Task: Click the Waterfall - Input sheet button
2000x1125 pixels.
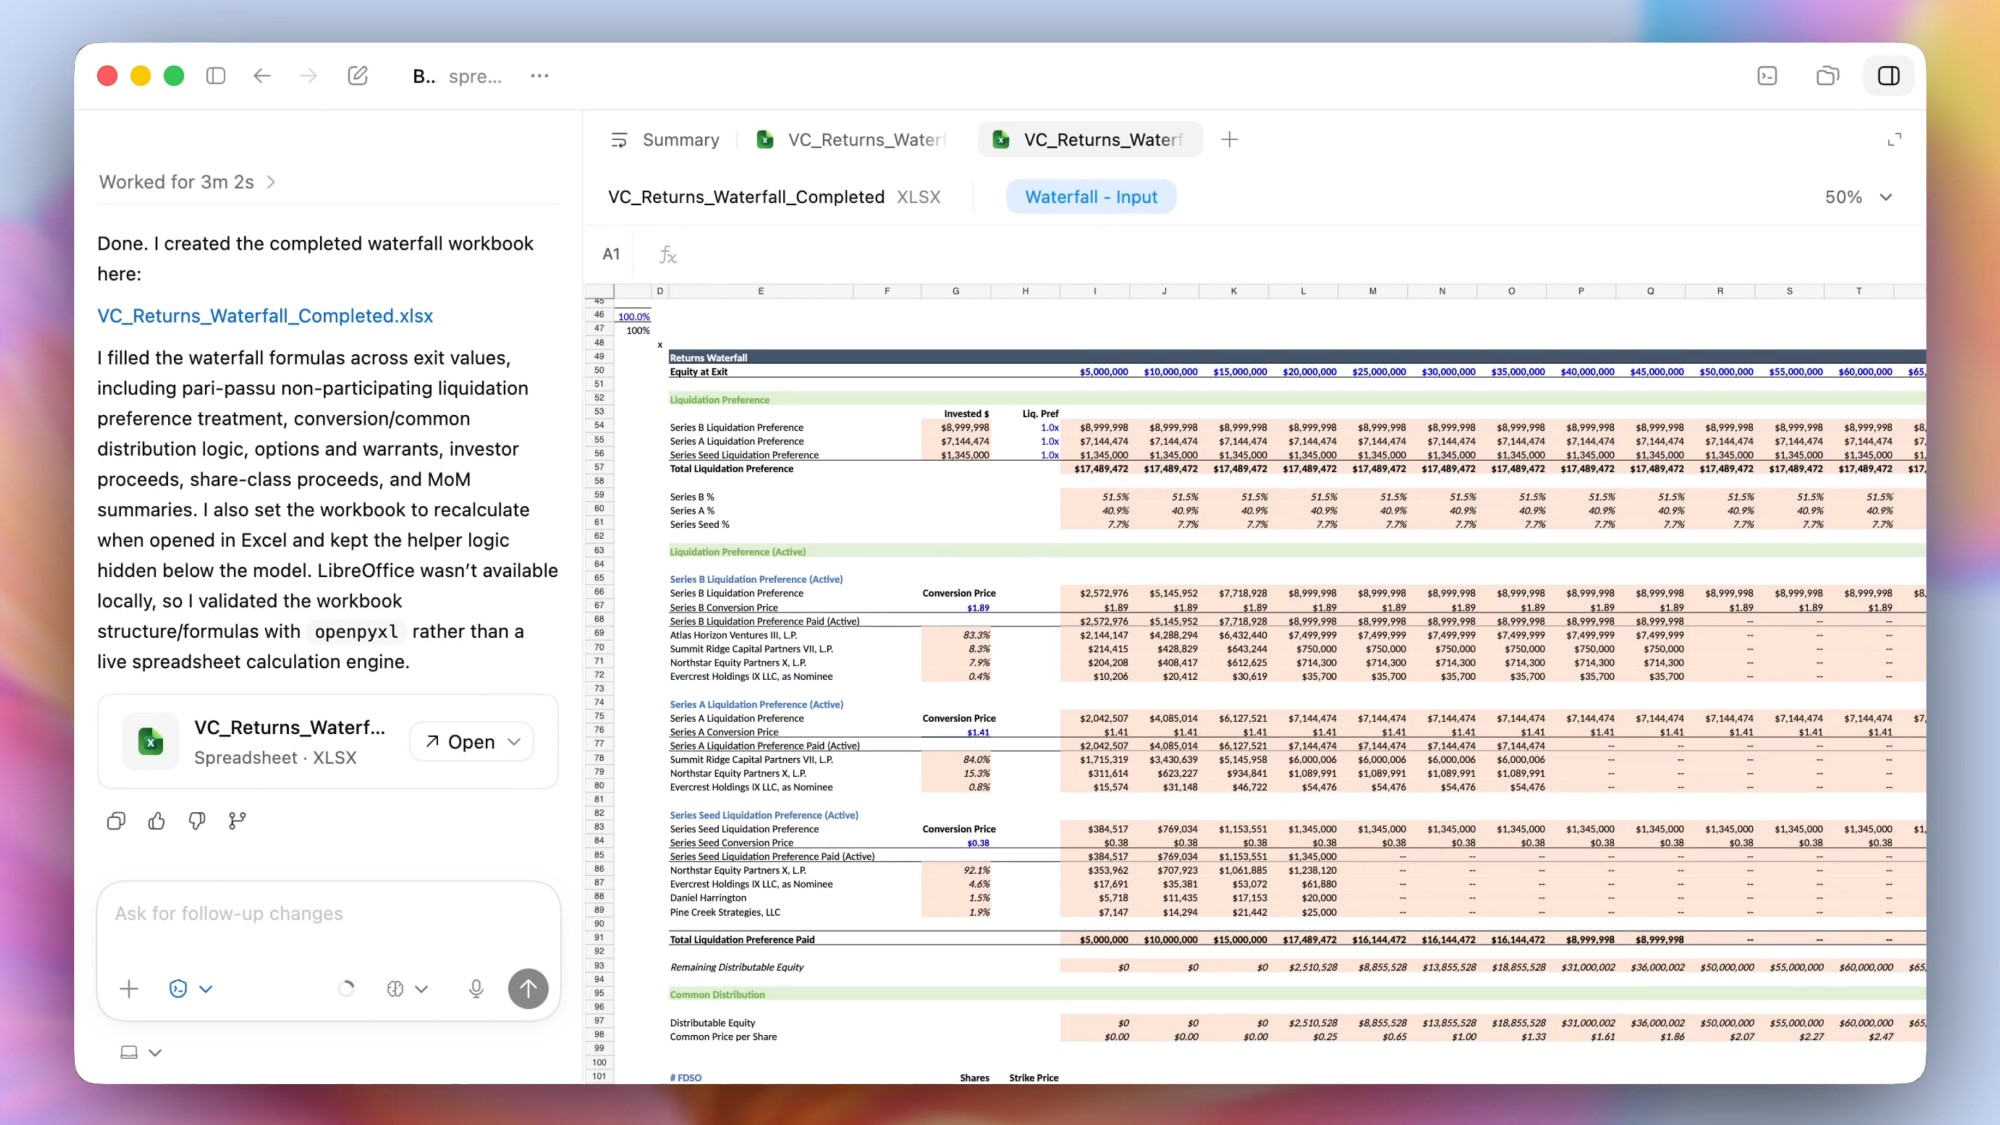Action: (x=1091, y=197)
